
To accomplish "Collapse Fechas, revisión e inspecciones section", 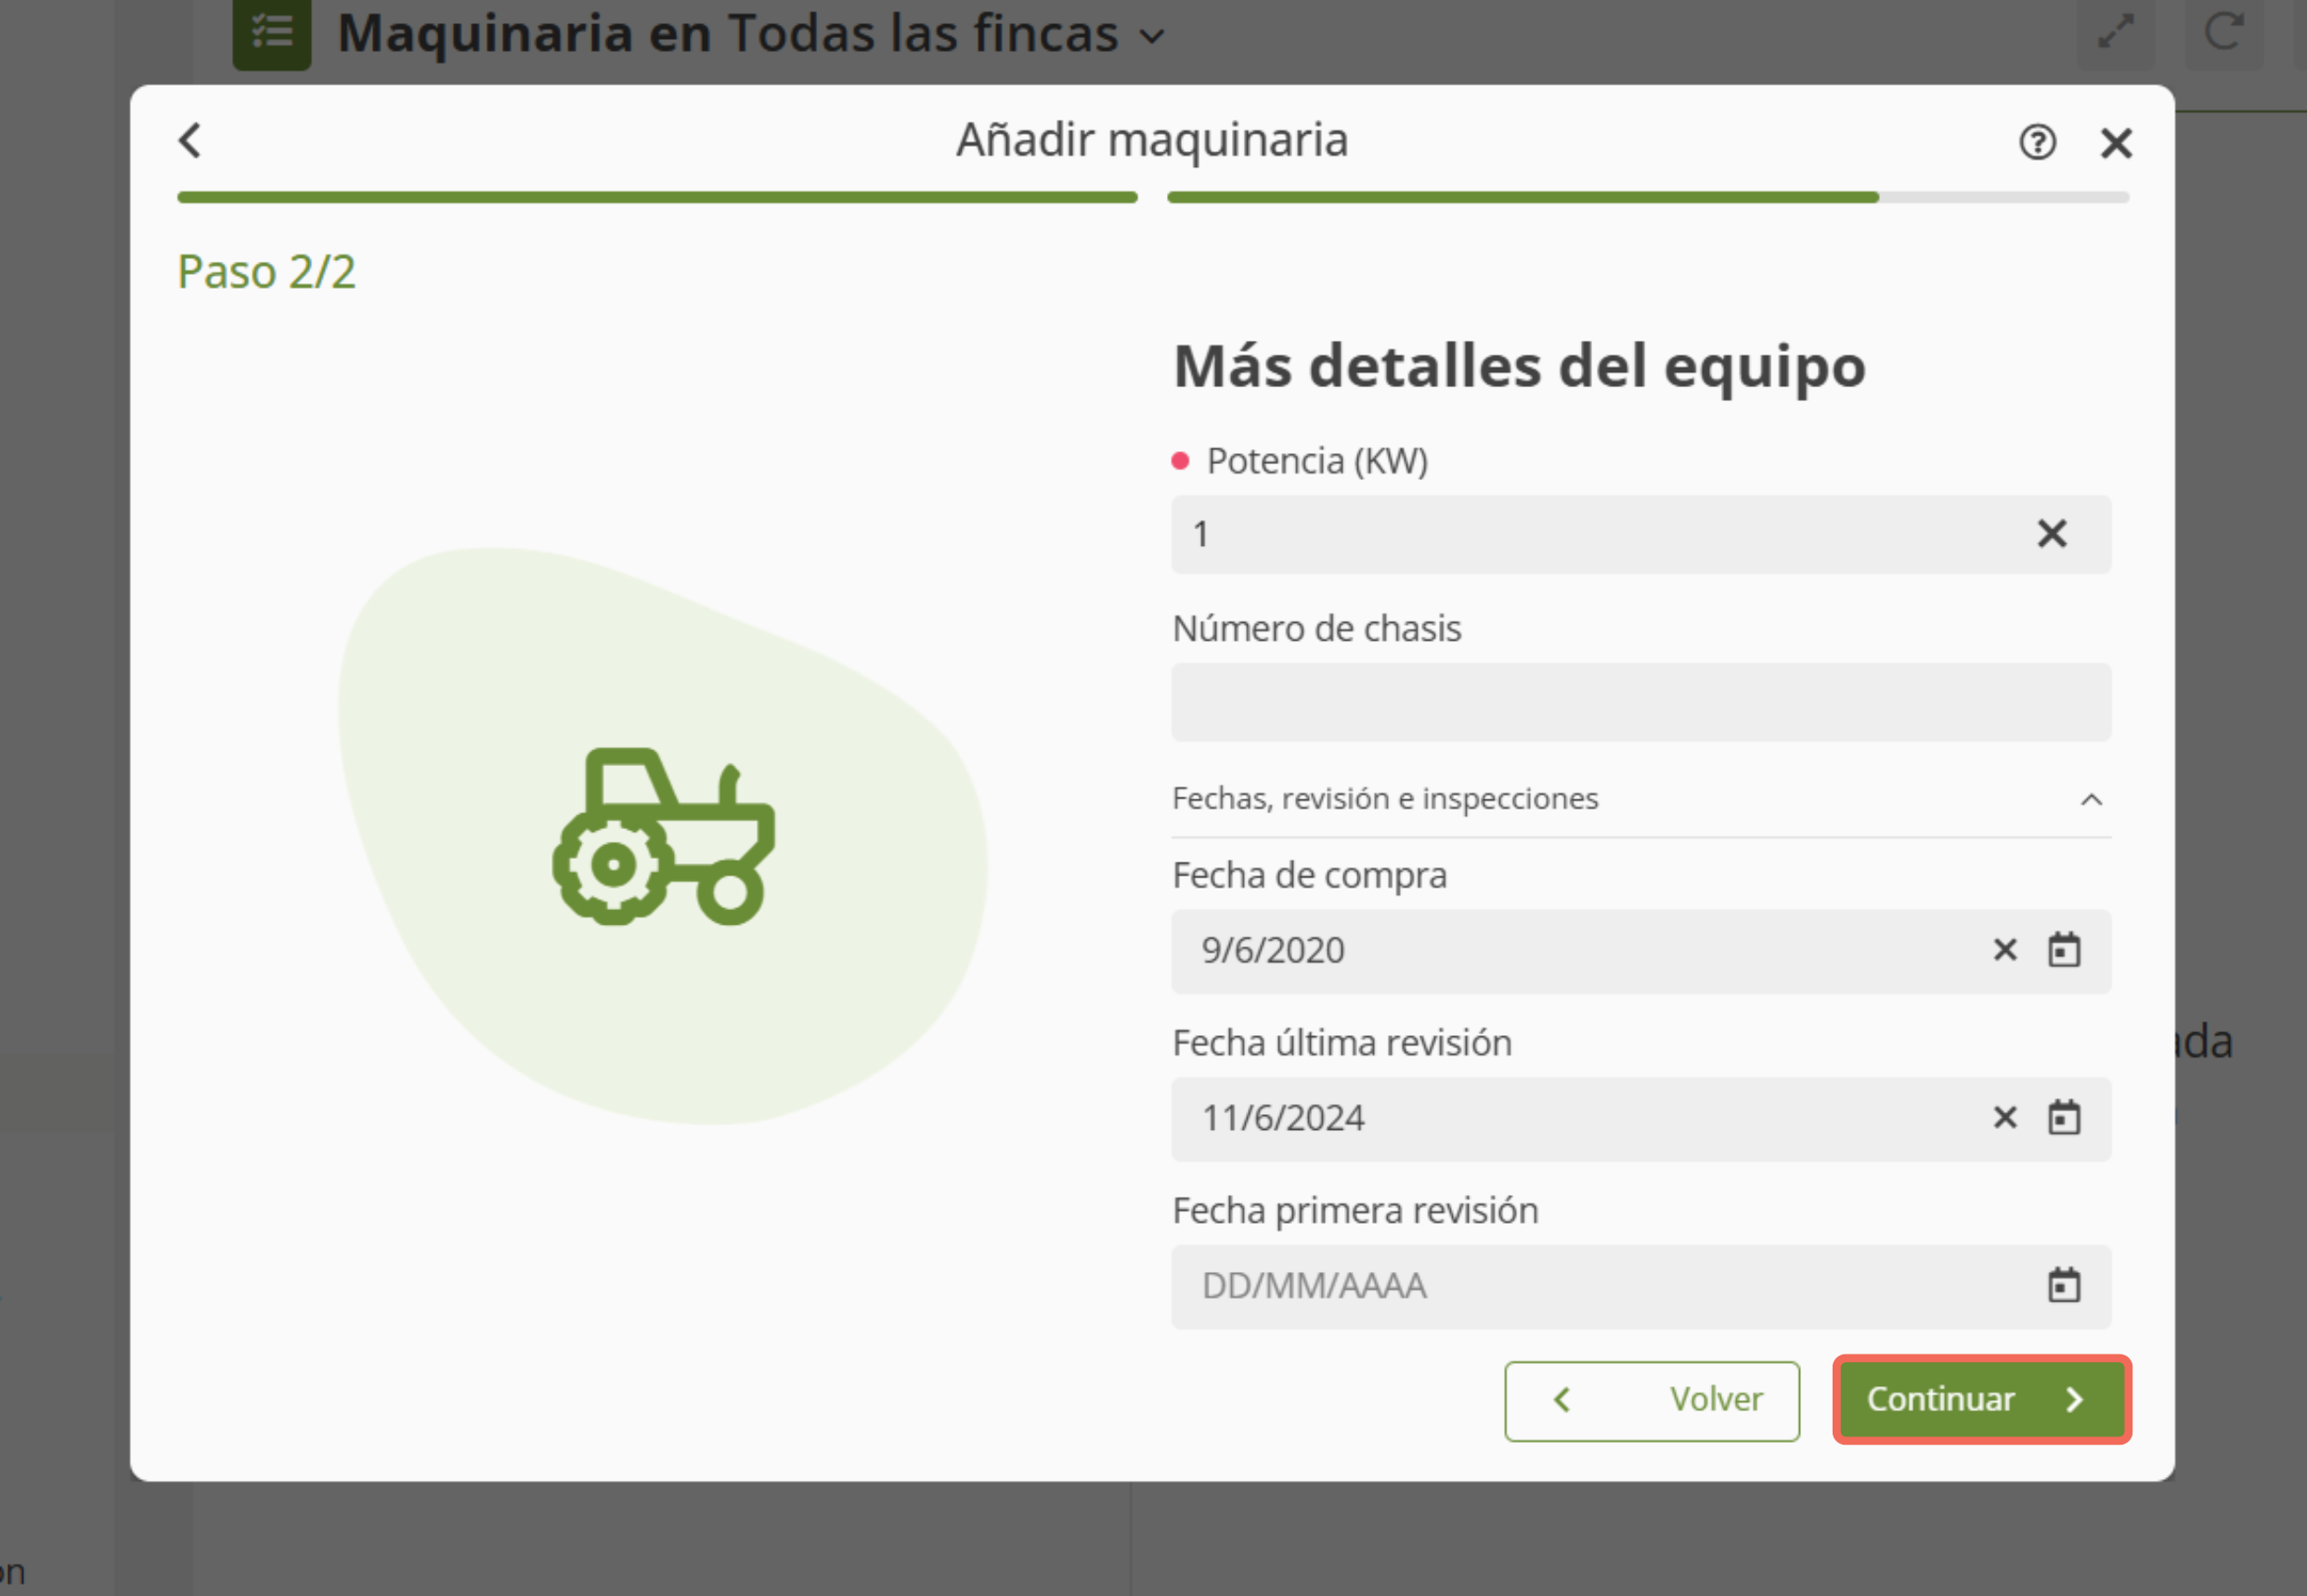I will click(2090, 800).
